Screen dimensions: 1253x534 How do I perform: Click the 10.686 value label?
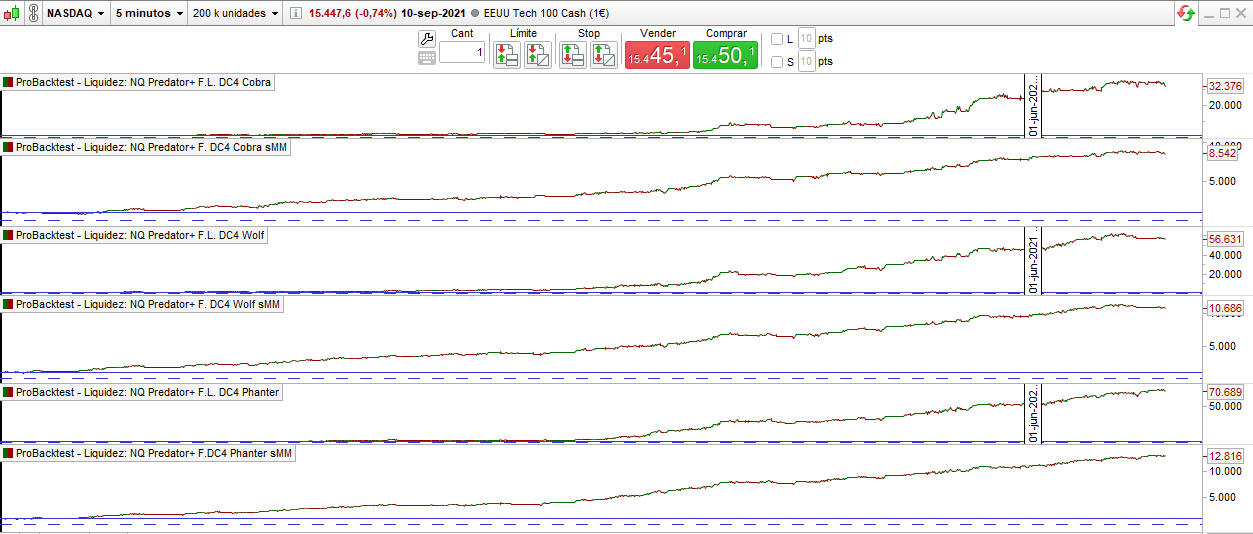(1224, 309)
